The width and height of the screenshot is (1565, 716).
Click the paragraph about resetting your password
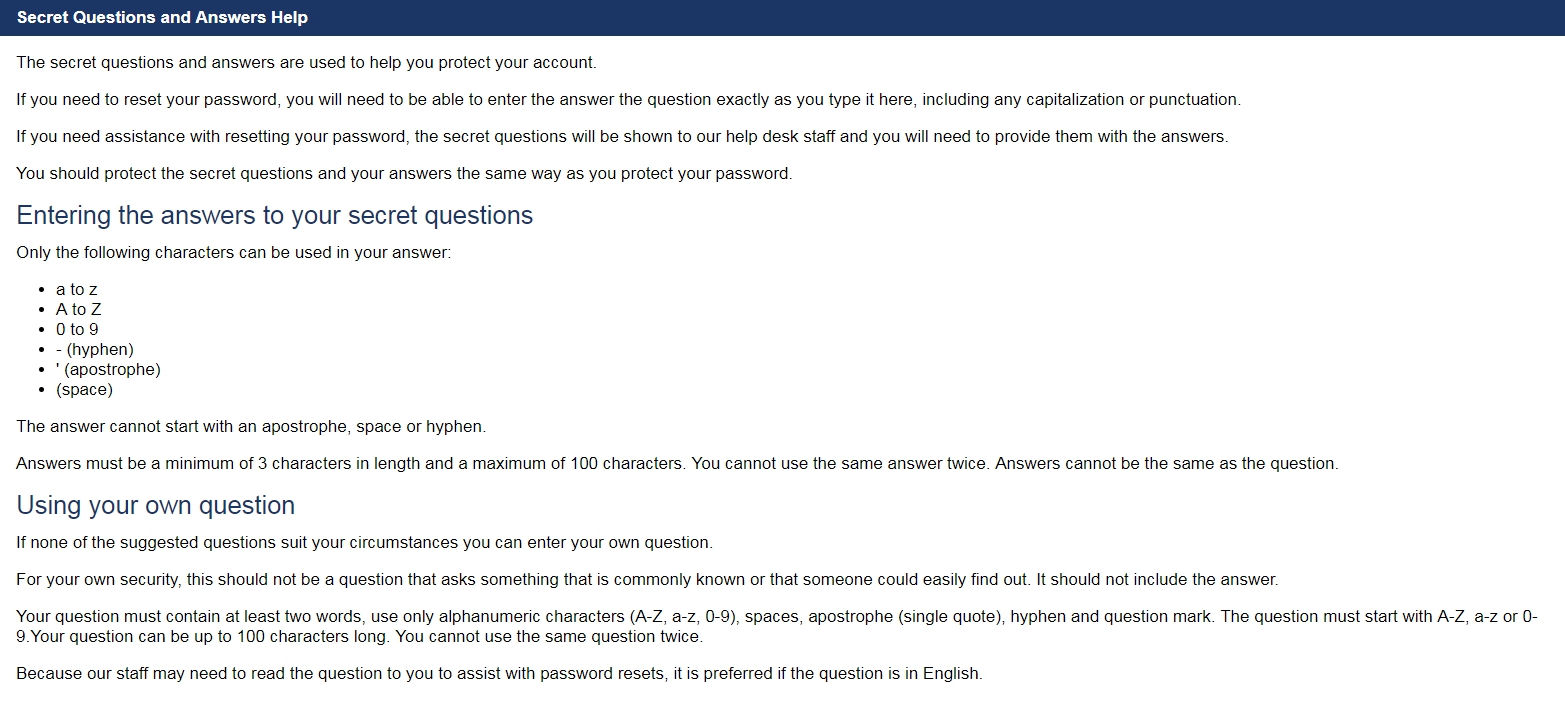click(628, 99)
